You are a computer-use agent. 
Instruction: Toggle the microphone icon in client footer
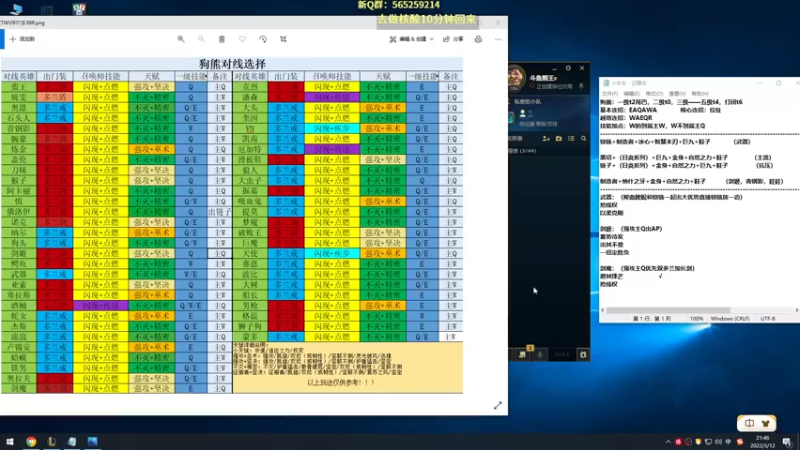(x=540, y=354)
